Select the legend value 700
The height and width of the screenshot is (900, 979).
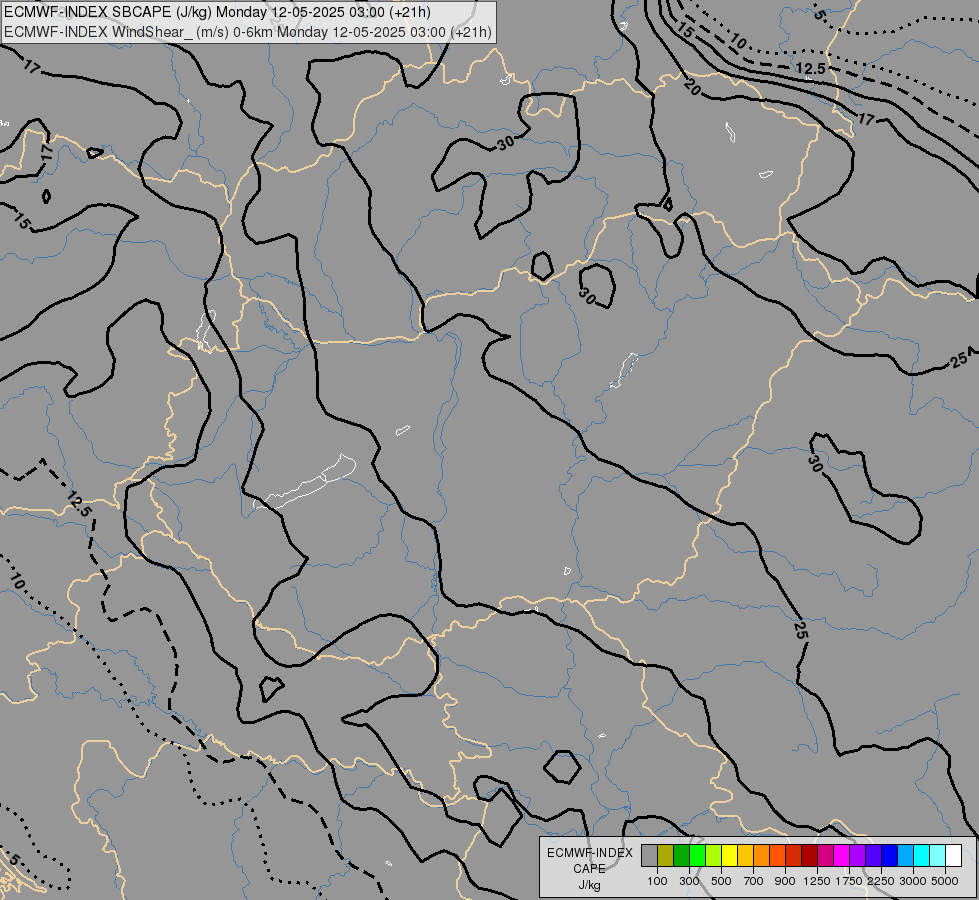point(754,881)
